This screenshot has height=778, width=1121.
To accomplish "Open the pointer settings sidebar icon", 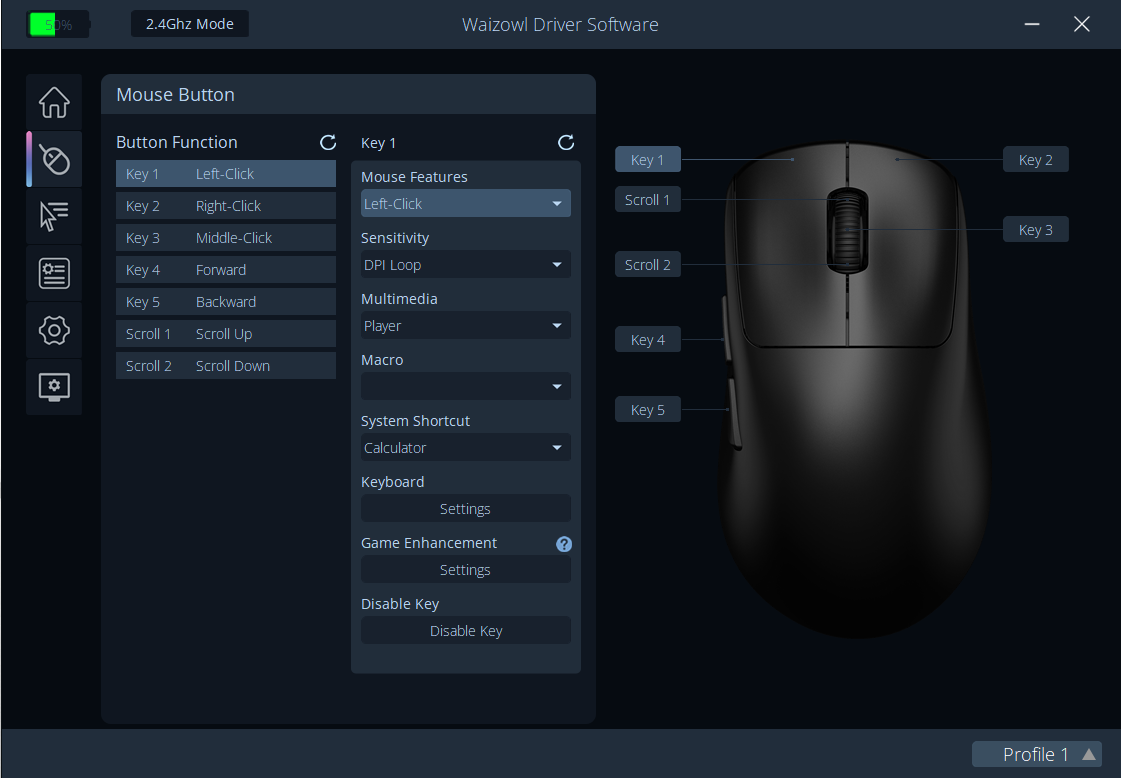I will 54,216.
